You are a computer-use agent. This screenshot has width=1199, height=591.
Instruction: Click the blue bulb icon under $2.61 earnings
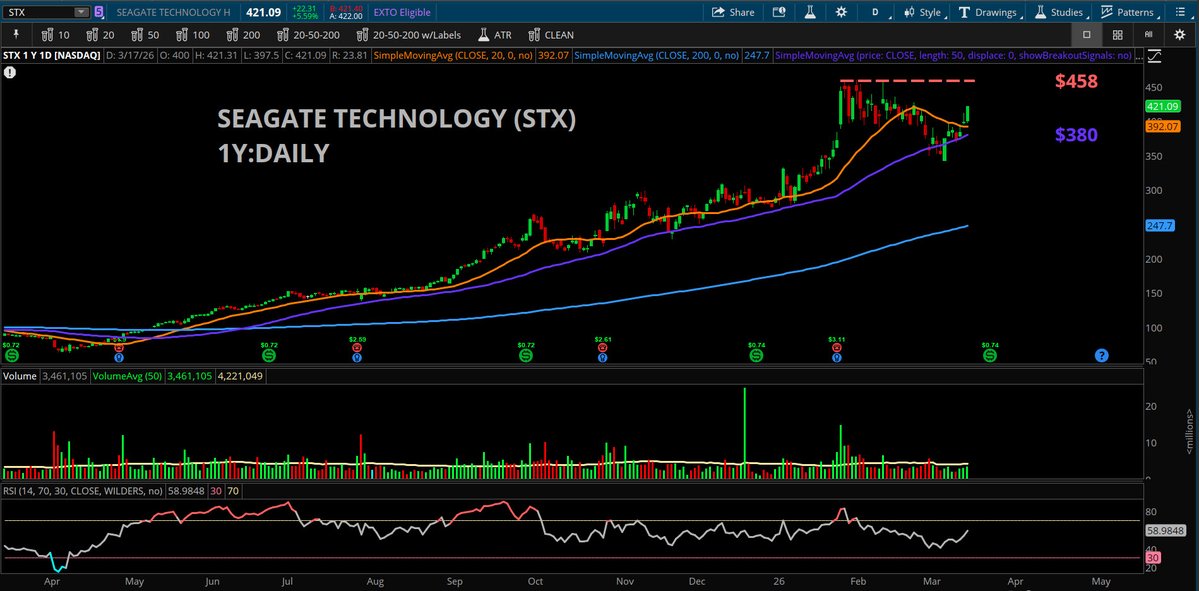point(603,357)
